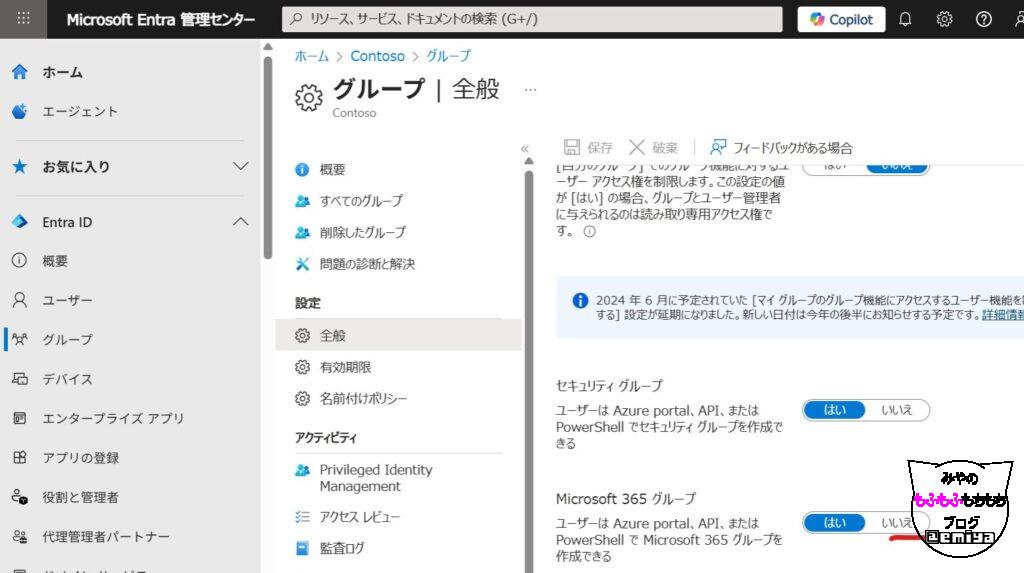Open 概要 in the group menu
The width and height of the screenshot is (1024, 573).
(332, 169)
